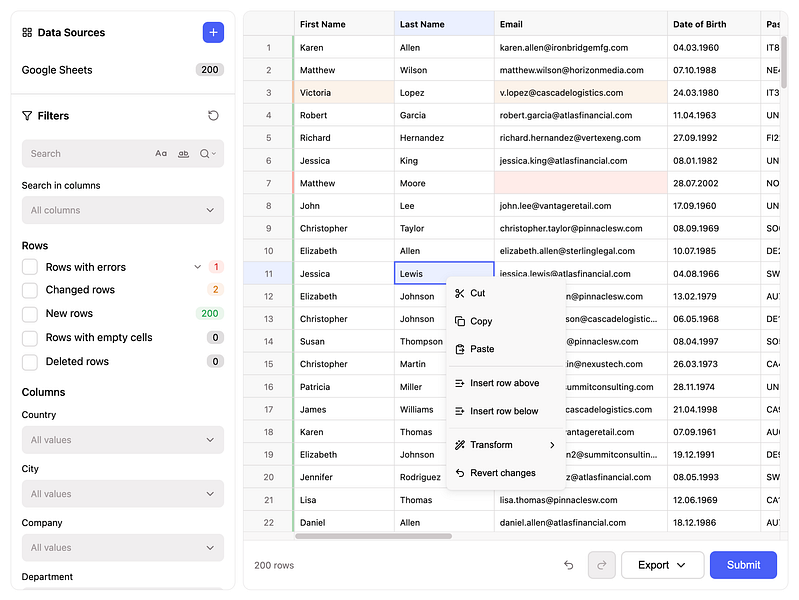Click the blue Submit button
Viewport: 799px width, 600px height.
point(743,565)
